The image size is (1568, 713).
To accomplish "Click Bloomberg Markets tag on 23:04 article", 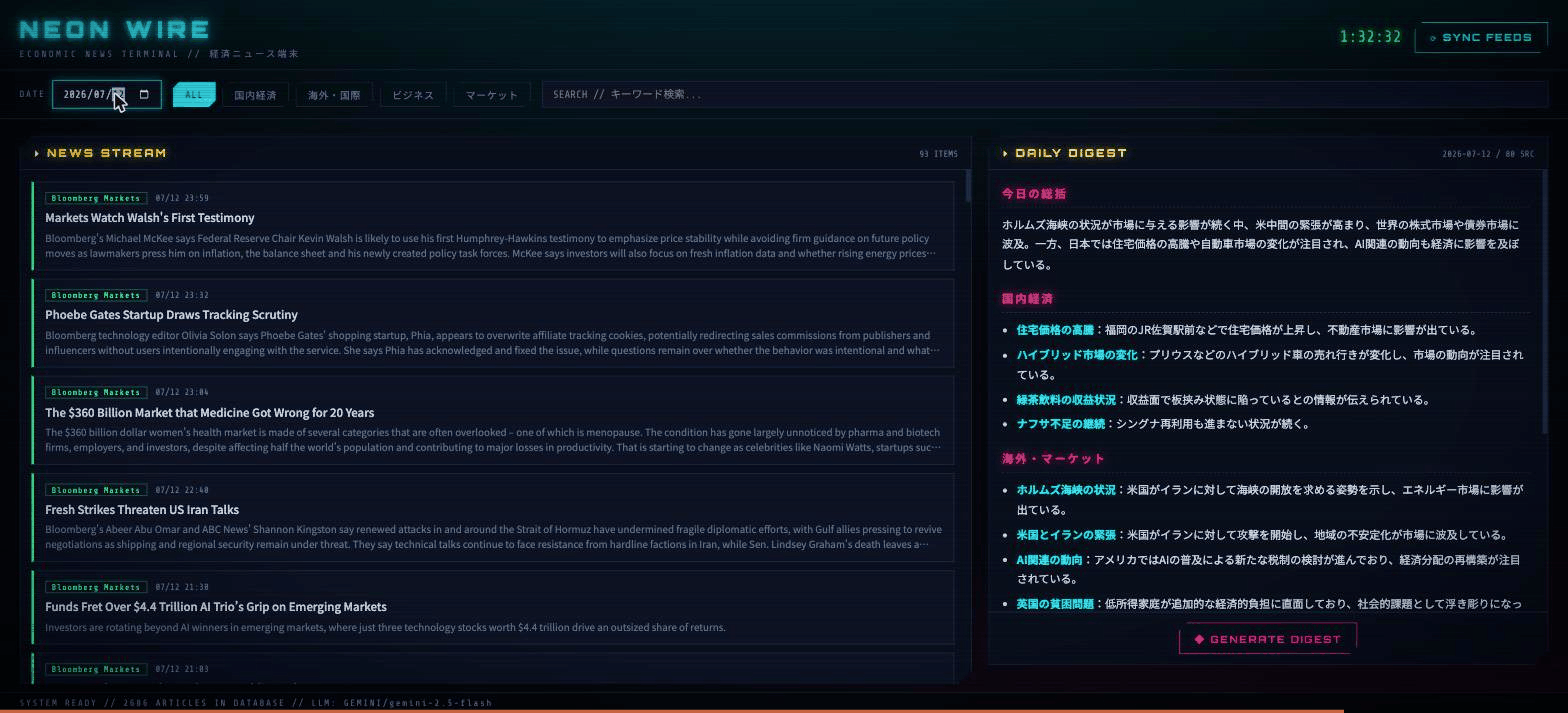I will point(96,392).
